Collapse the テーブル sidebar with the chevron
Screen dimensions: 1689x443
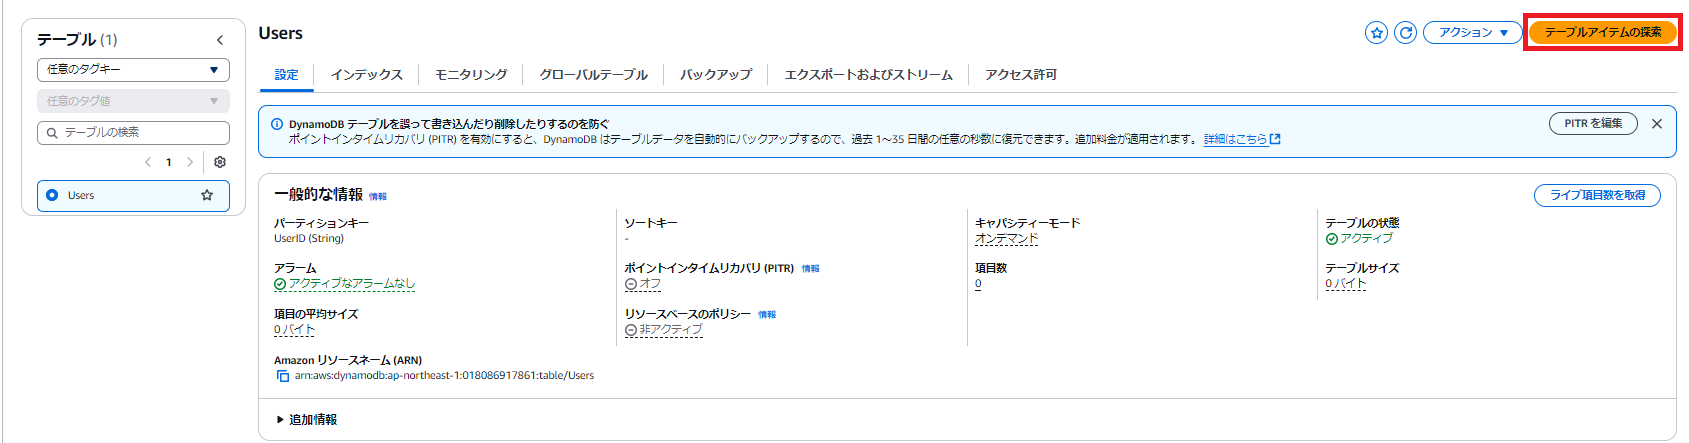[x=220, y=40]
